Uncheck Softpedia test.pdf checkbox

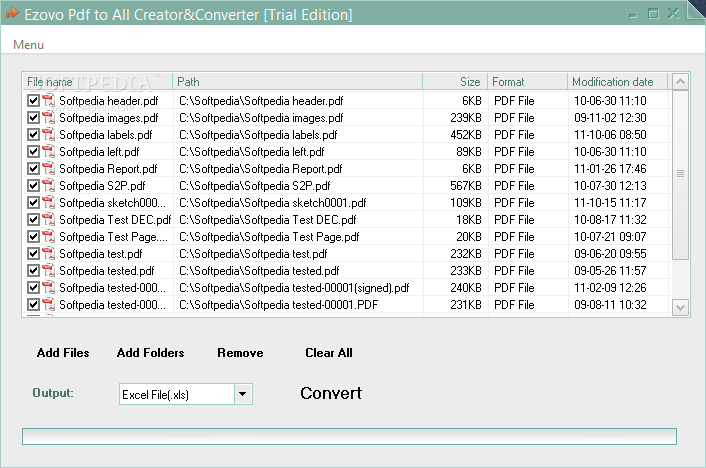coord(33,254)
